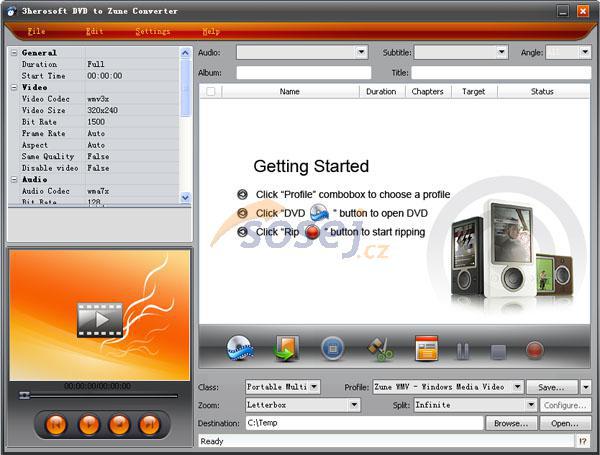Screen dimensions: 600x455
Task: Click the Title input field
Action: click(501, 73)
